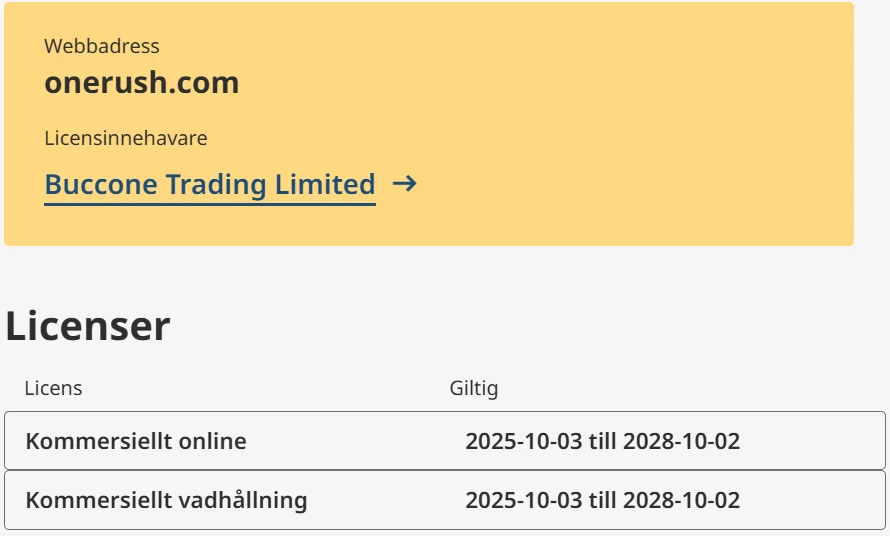Click the Licens column header
Screen dimensions: 890x536
tap(53, 388)
